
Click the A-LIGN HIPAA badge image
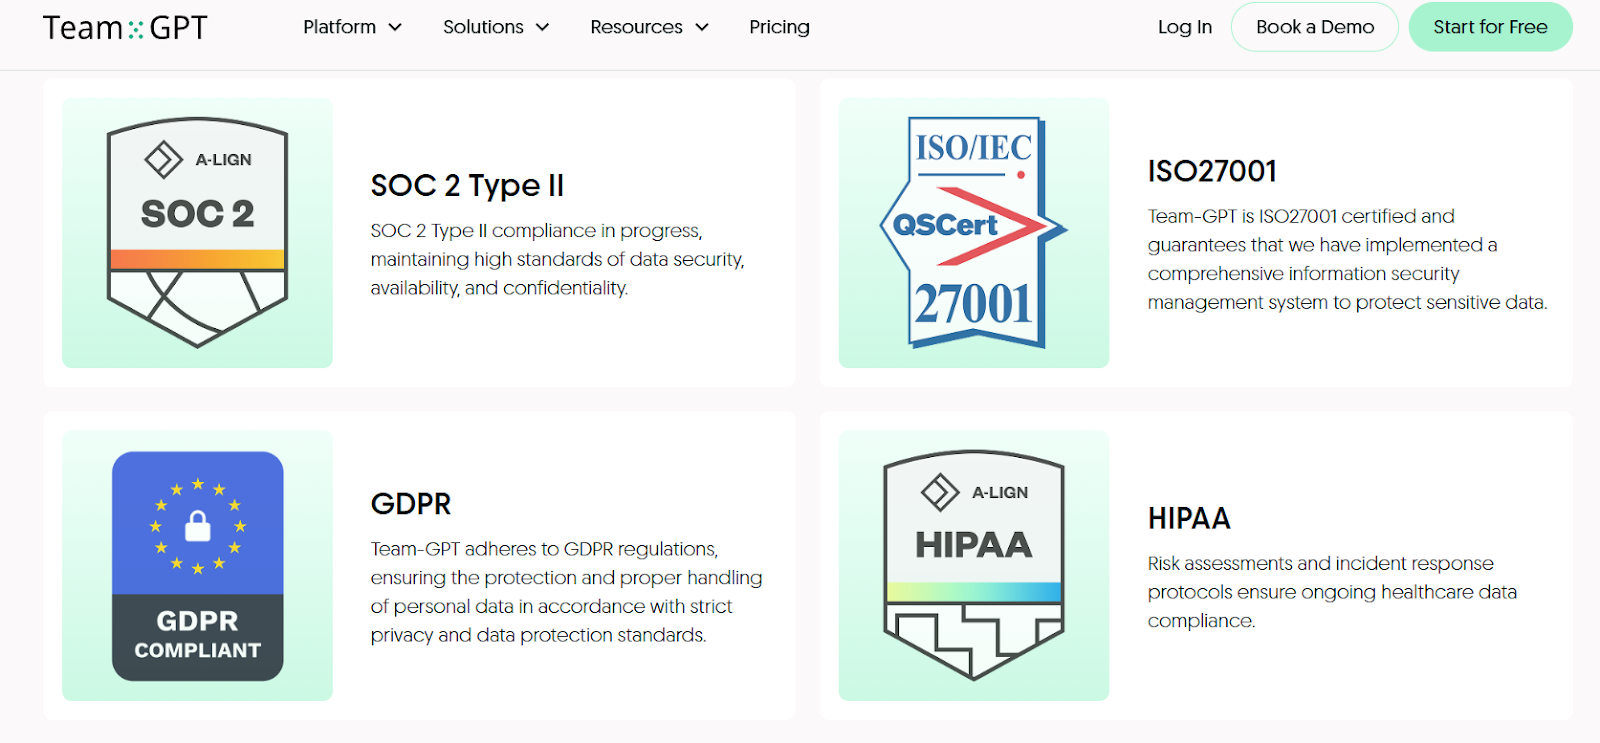click(x=974, y=566)
